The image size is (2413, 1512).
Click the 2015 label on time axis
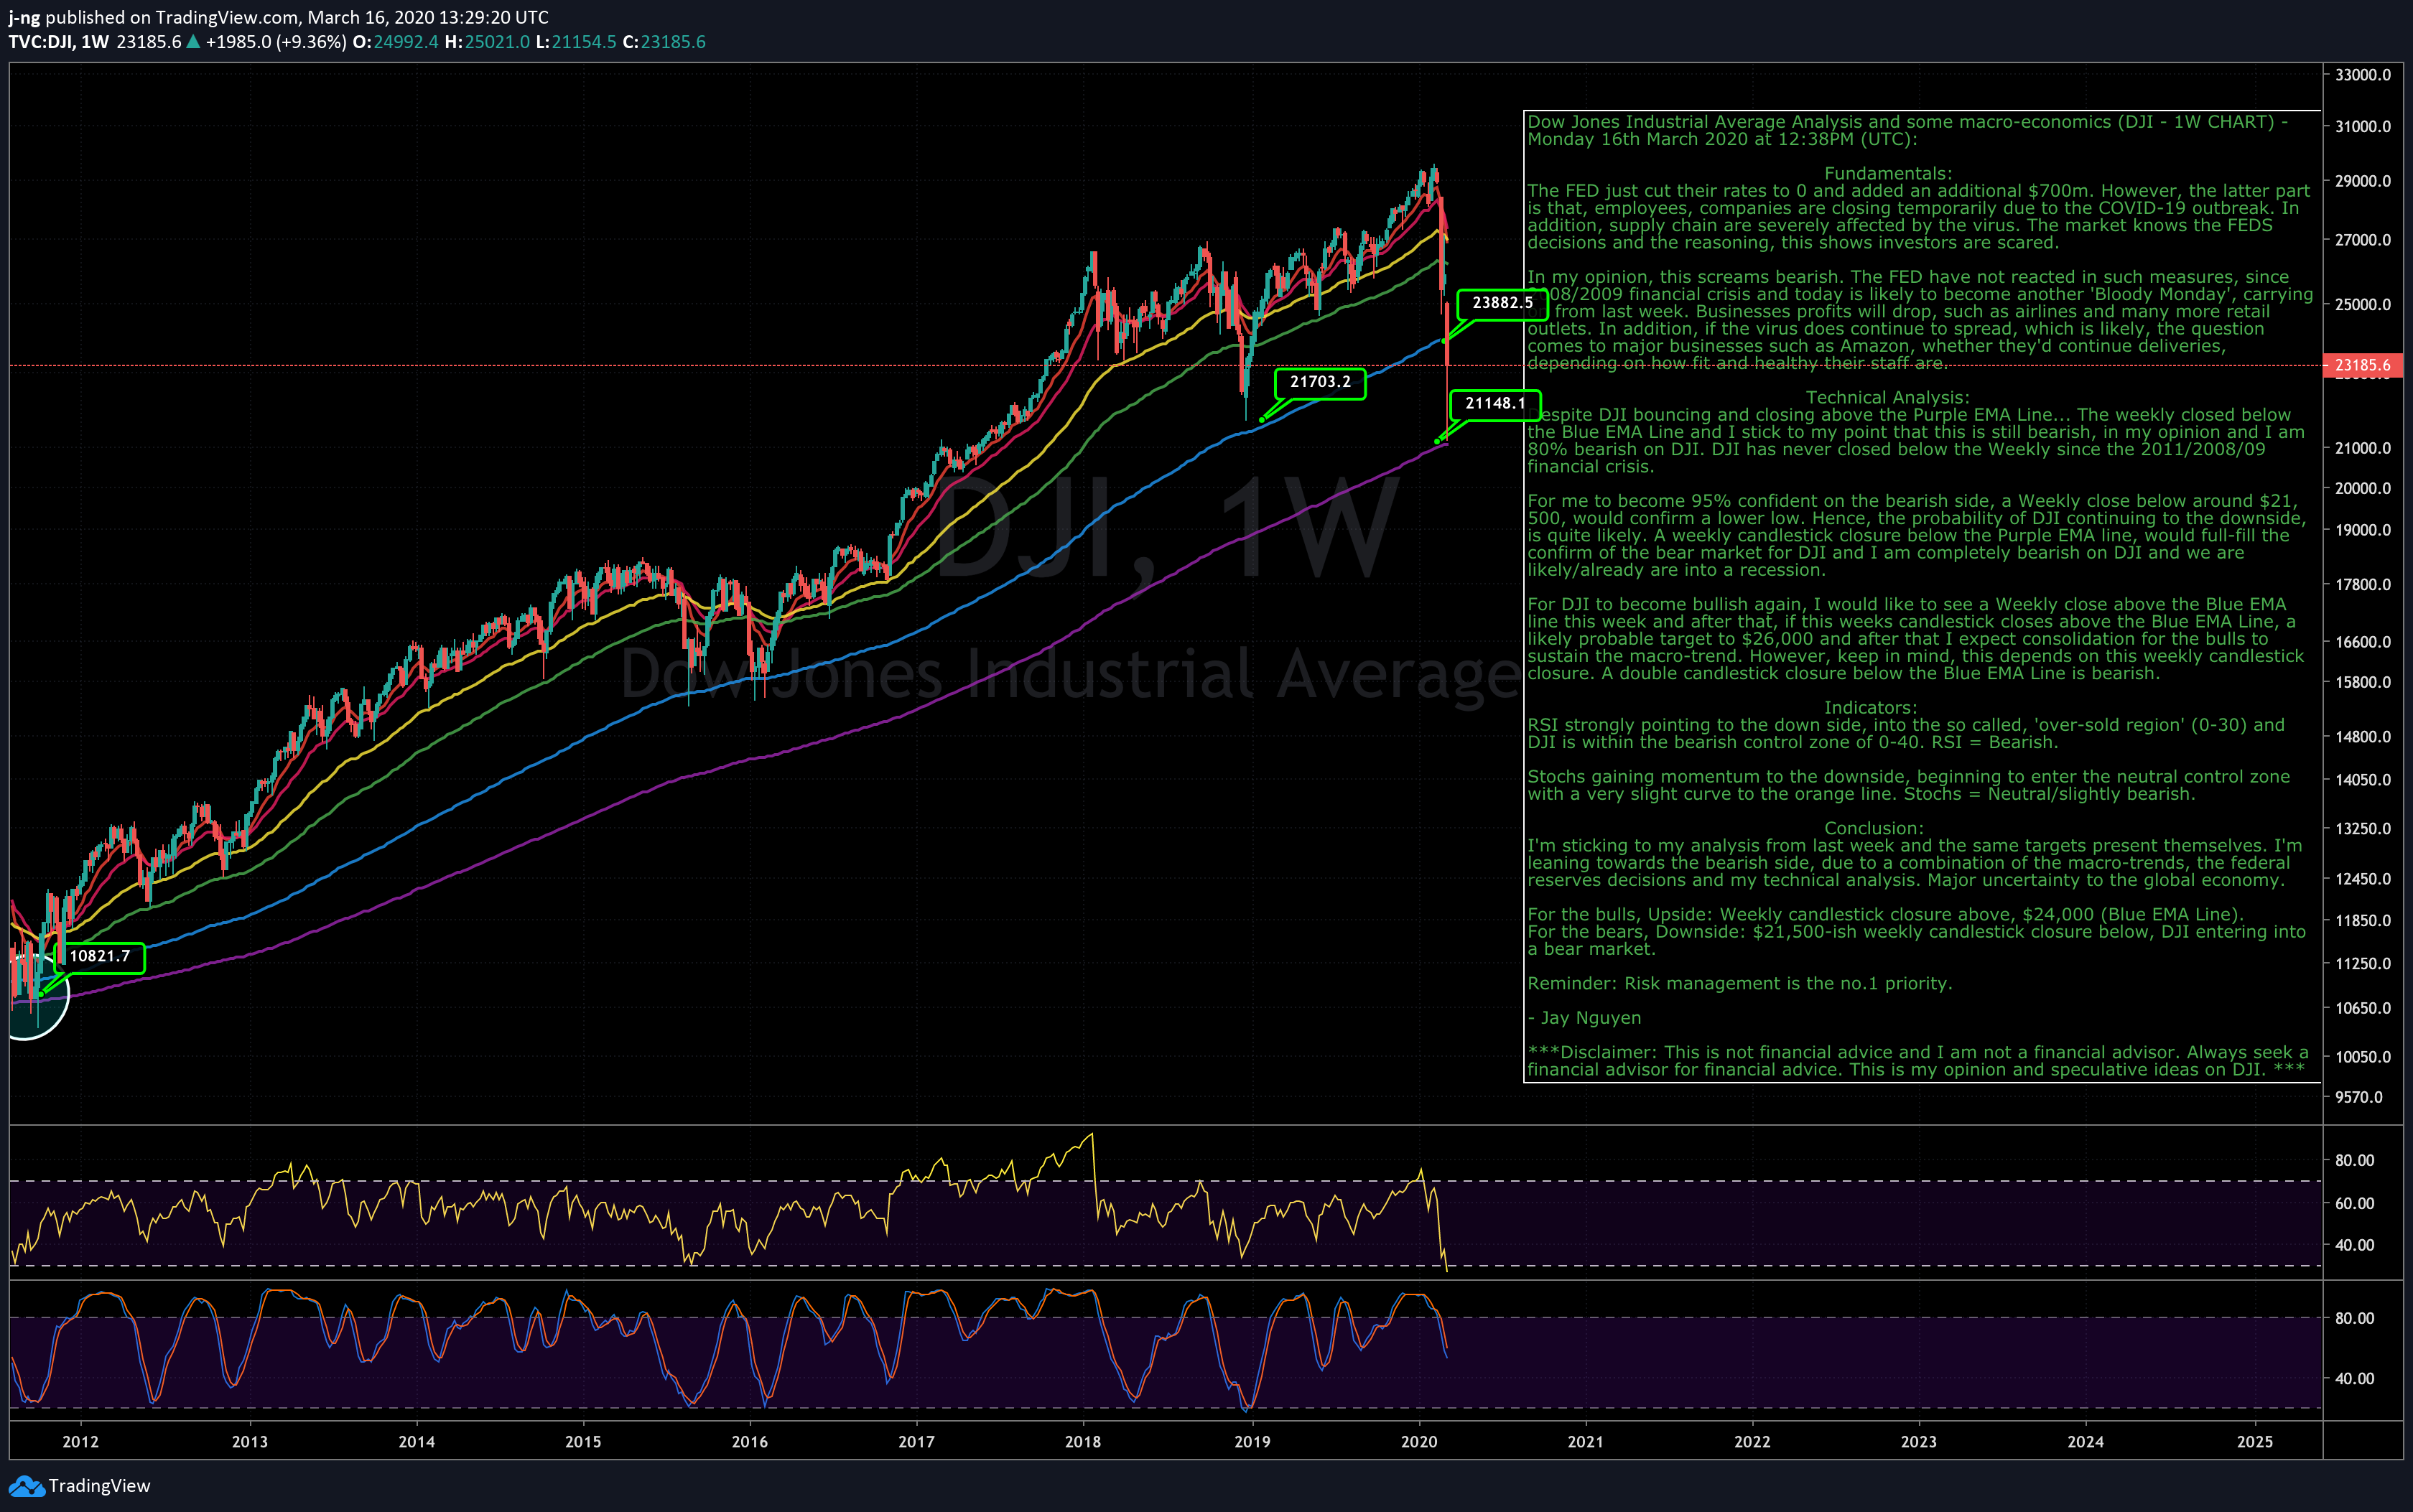[x=583, y=1442]
